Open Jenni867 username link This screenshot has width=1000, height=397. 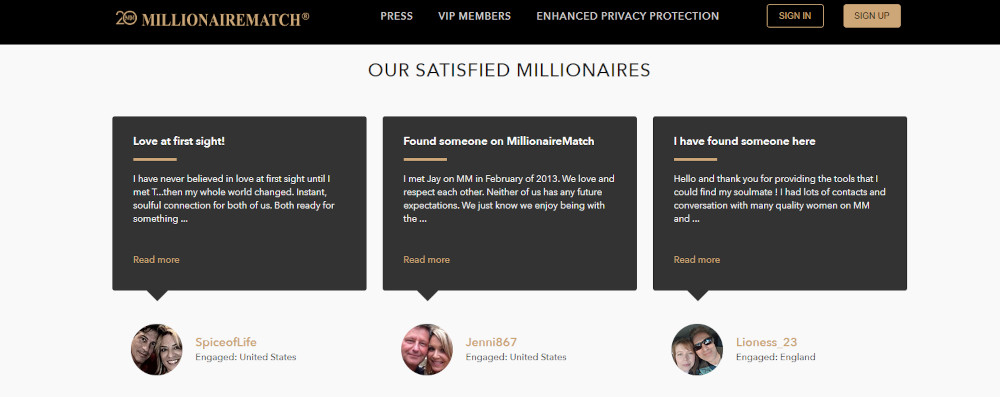[491, 342]
